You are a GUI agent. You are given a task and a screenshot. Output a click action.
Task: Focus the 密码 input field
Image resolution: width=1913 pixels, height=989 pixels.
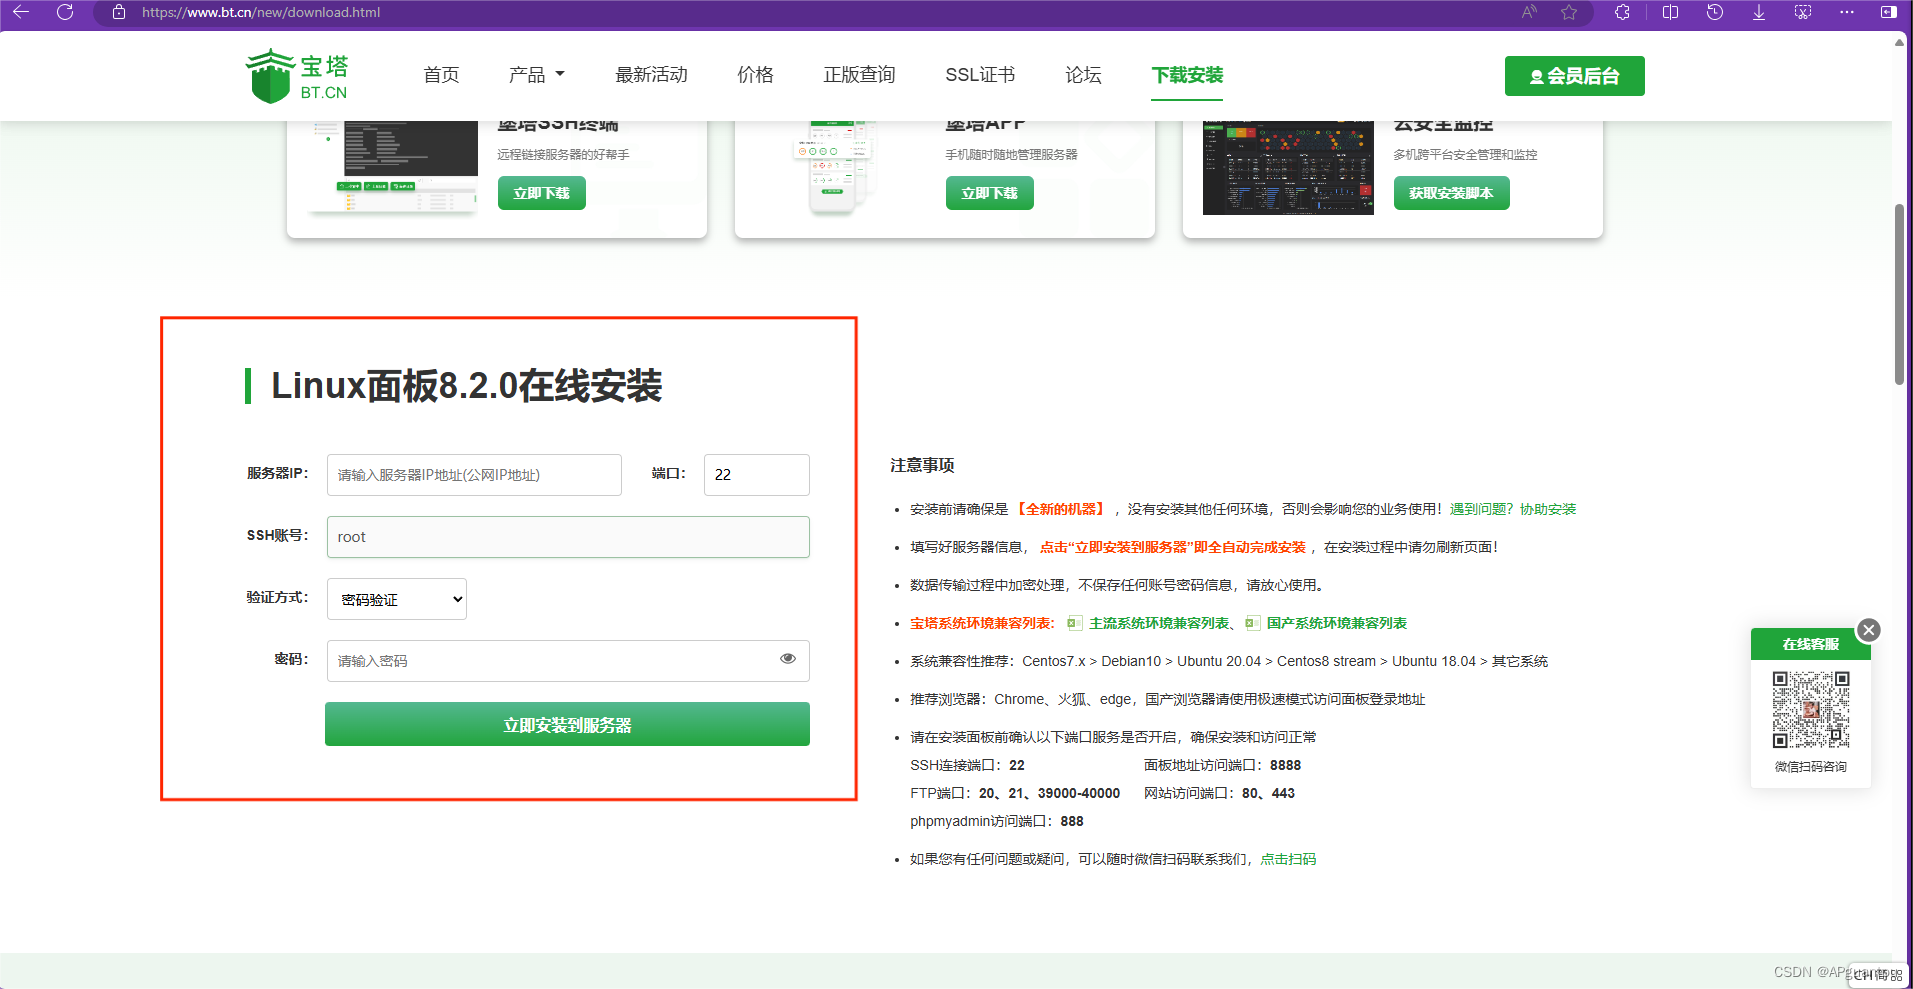point(568,661)
